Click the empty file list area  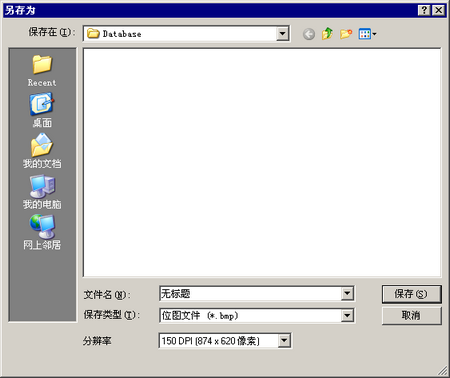(x=262, y=162)
